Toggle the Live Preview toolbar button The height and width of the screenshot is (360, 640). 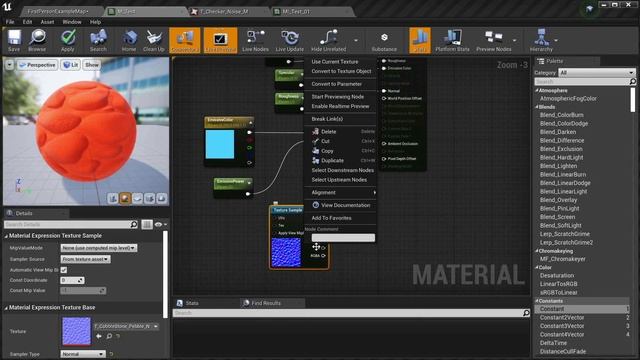[220, 40]
